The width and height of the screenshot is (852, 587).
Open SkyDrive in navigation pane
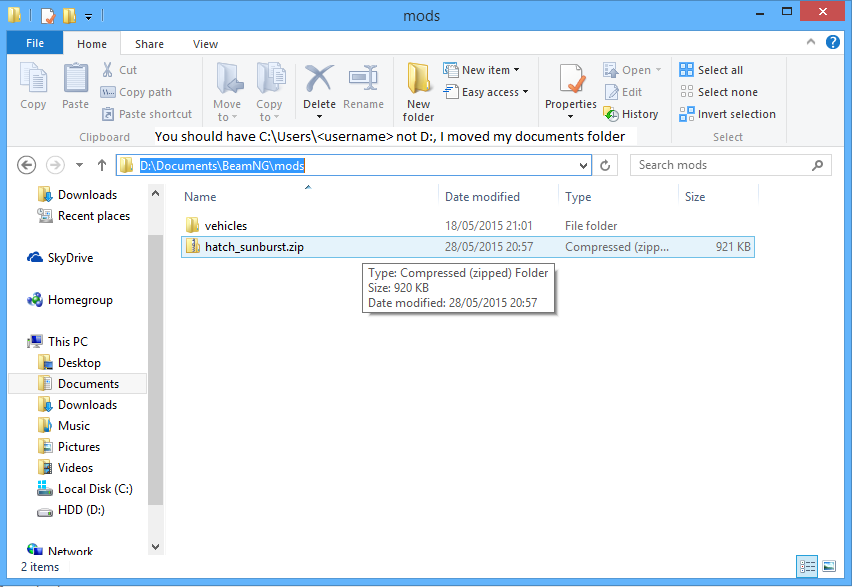pos(60,258)
